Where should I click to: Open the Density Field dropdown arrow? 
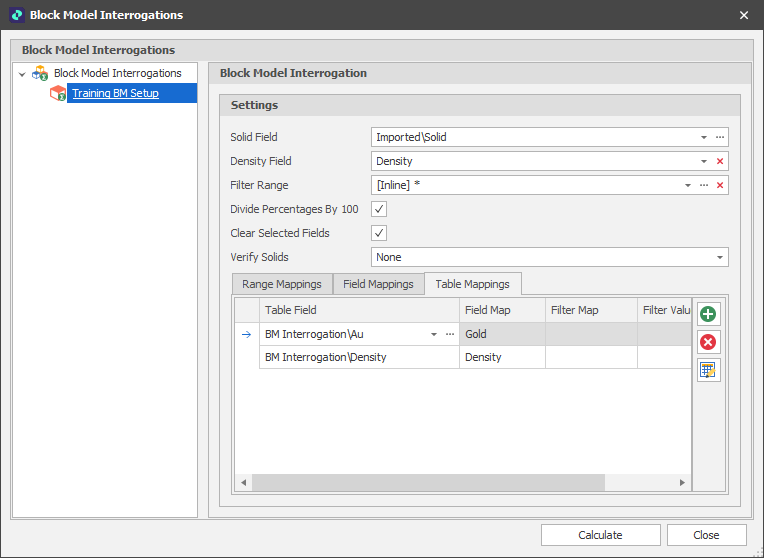tap(704, 161)
